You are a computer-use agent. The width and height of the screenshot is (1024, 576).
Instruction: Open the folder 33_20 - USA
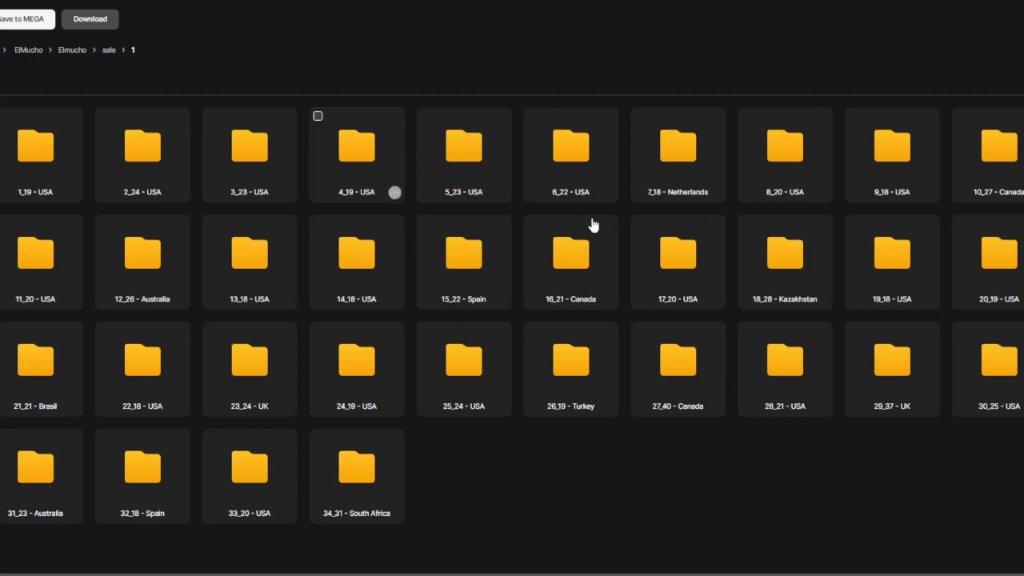(x=249, y=476)
